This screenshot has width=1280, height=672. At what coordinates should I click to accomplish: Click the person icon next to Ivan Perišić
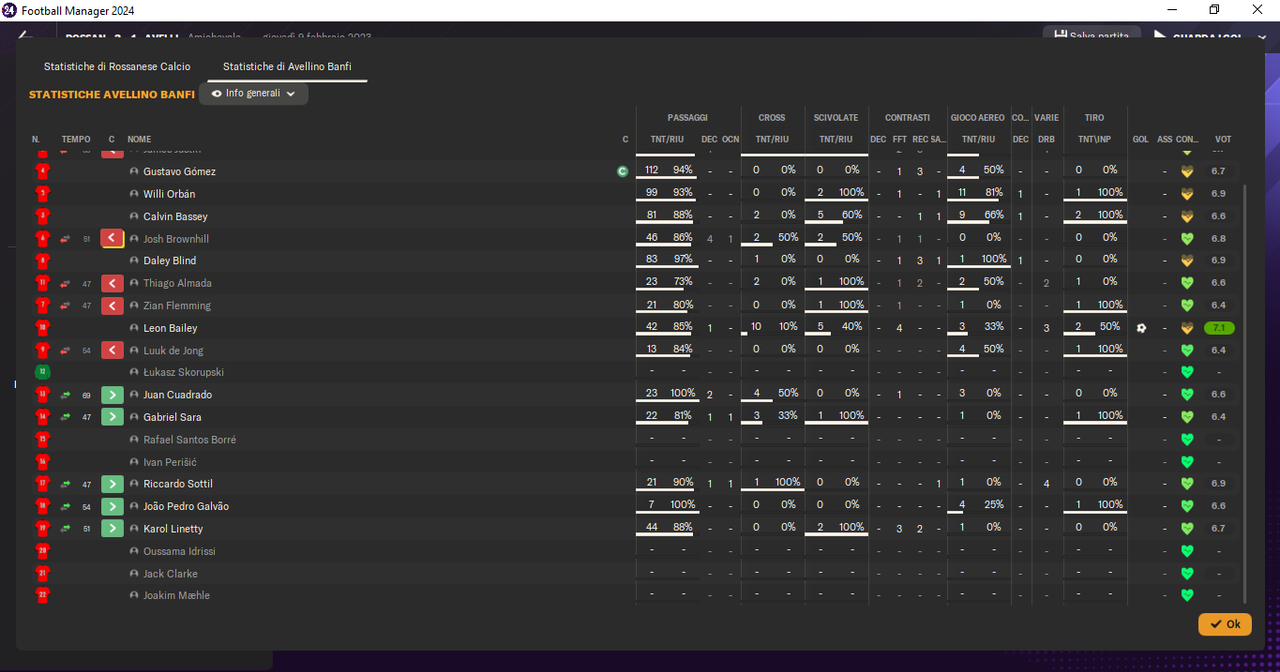point(134,462)
